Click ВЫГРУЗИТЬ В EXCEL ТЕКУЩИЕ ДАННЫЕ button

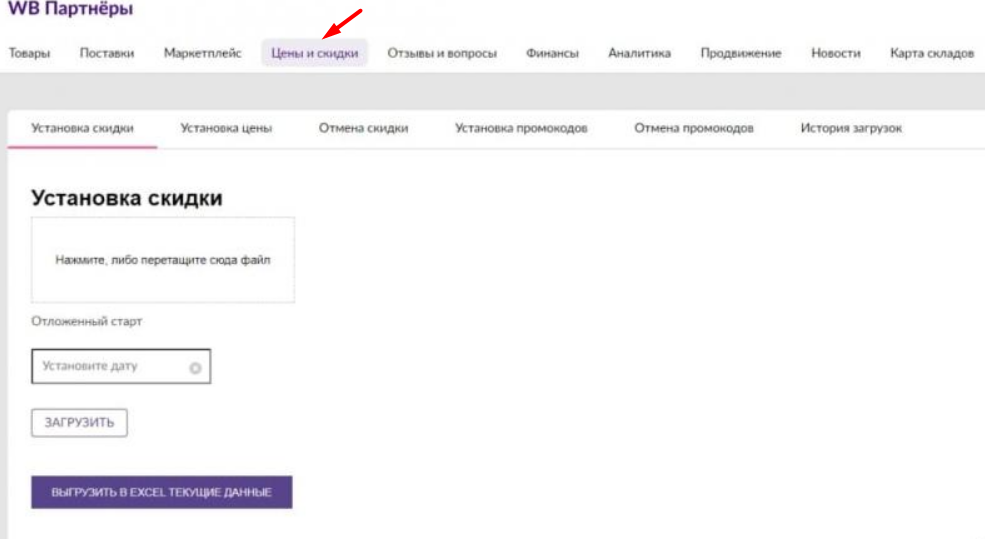pyautogui.click(x=161, y=492)
